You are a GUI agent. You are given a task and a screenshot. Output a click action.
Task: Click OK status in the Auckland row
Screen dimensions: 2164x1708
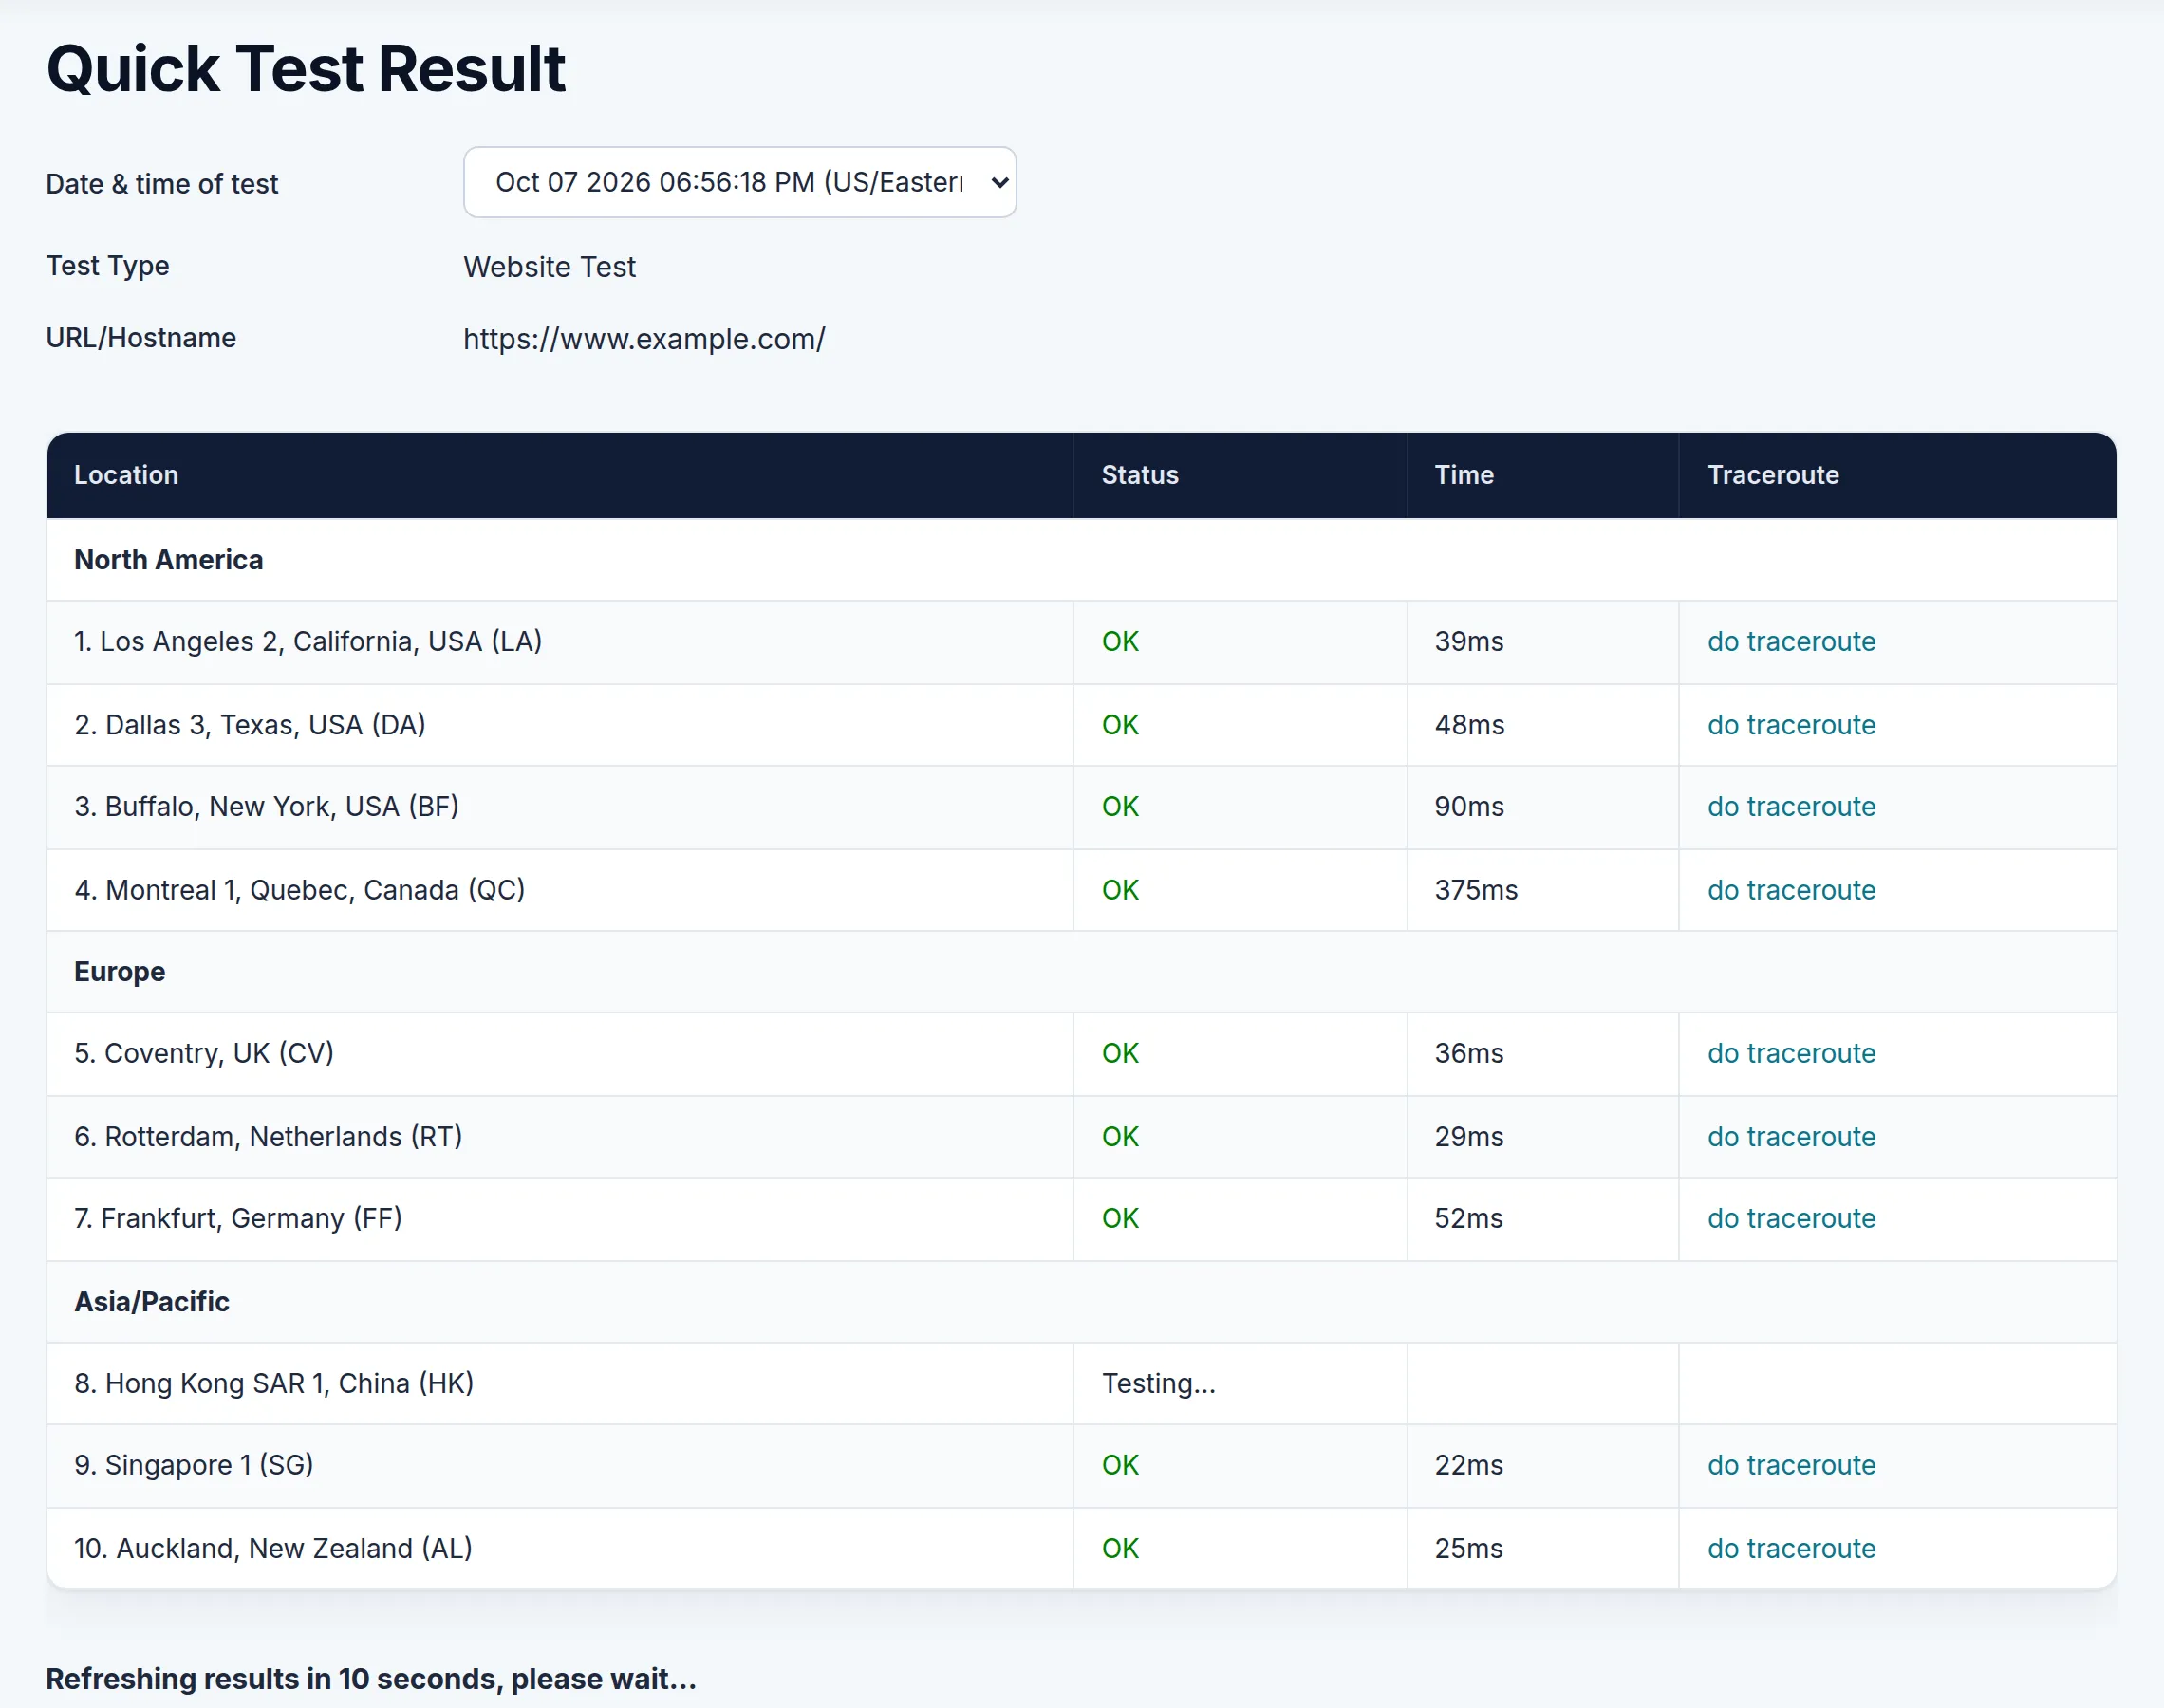(1120, 1548)
